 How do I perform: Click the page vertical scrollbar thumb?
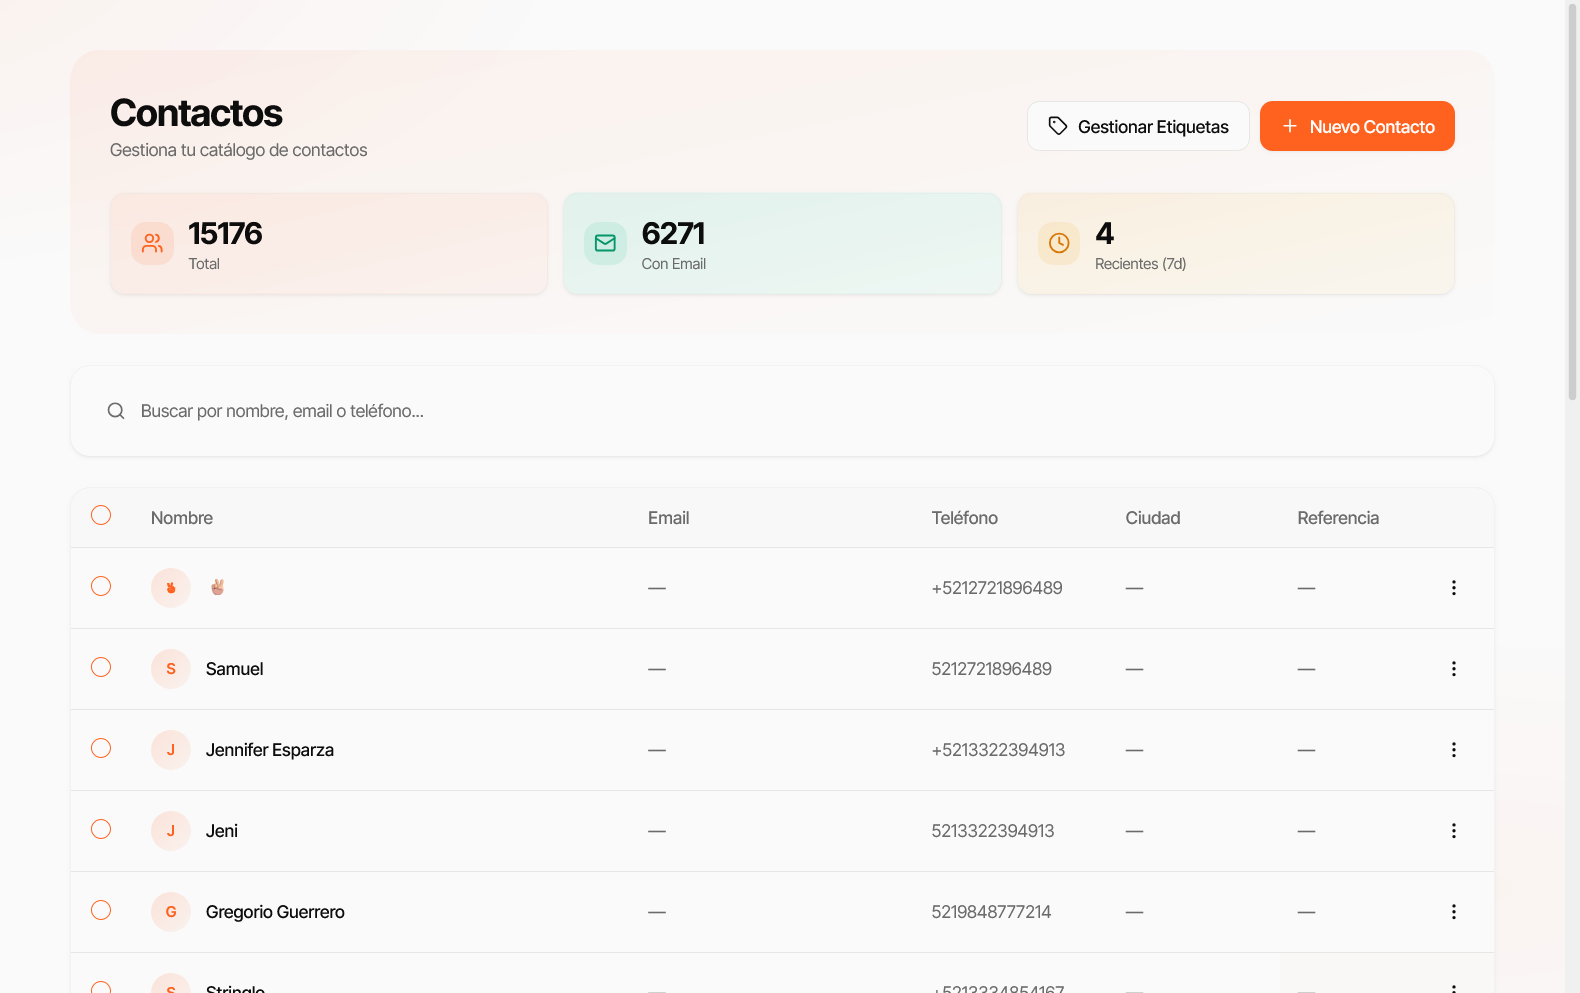pos(1572,200)
